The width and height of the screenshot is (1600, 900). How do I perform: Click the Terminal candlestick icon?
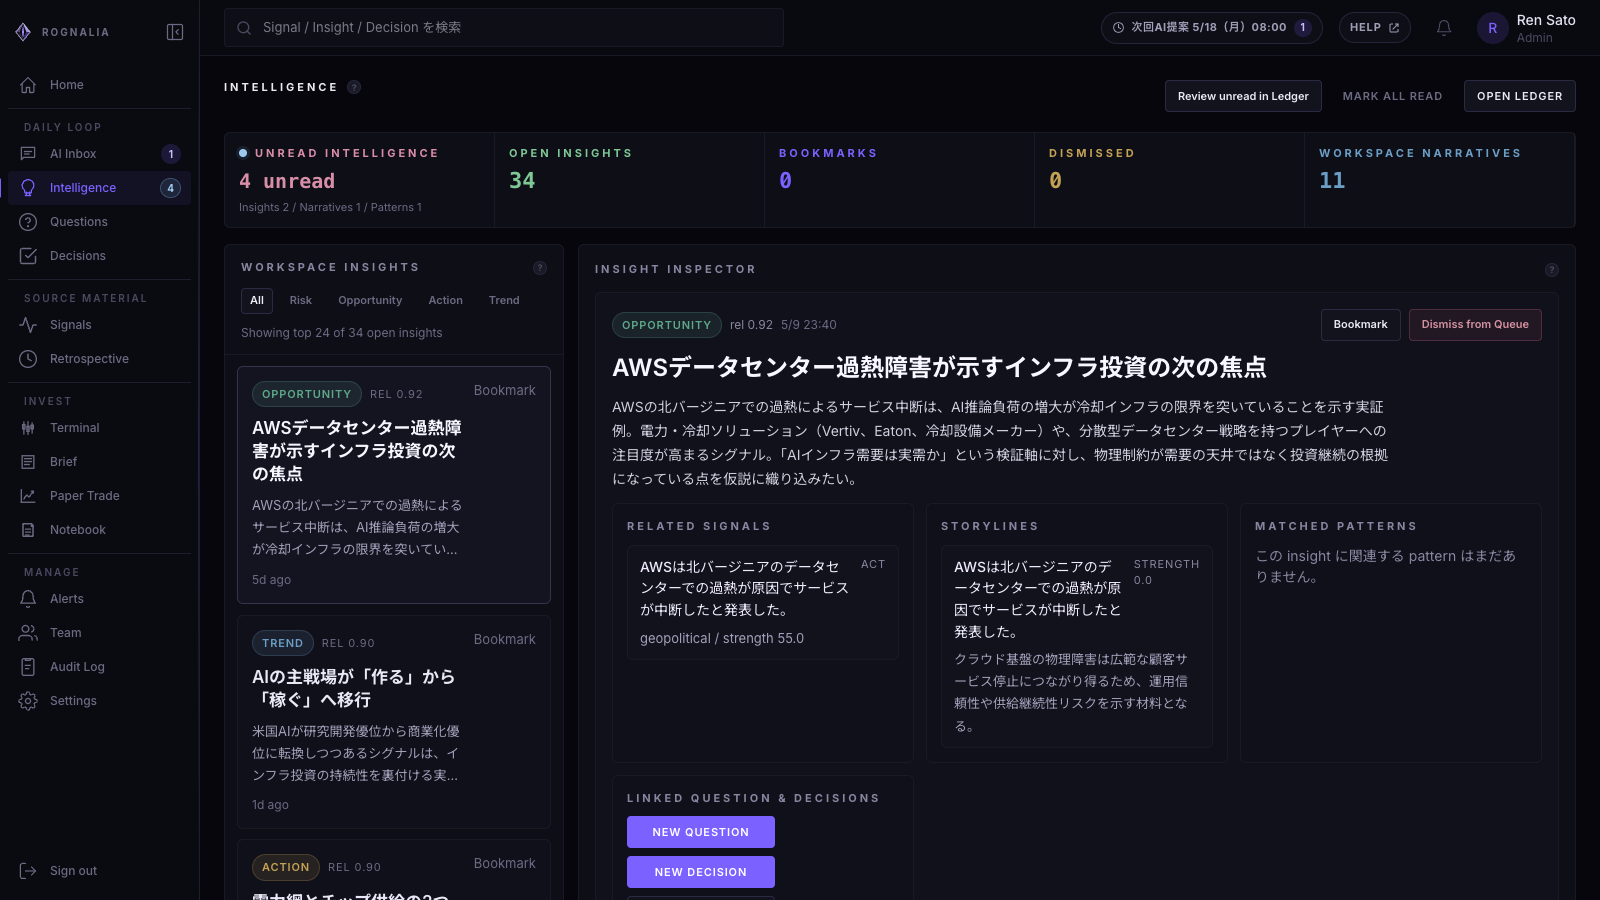(x=28, y=428)
